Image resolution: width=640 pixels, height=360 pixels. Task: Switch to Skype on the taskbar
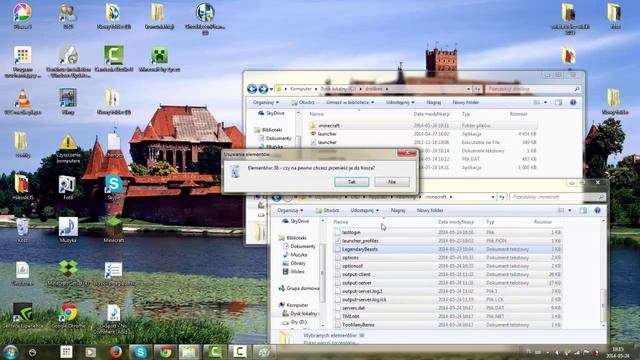tap(140, 351)
